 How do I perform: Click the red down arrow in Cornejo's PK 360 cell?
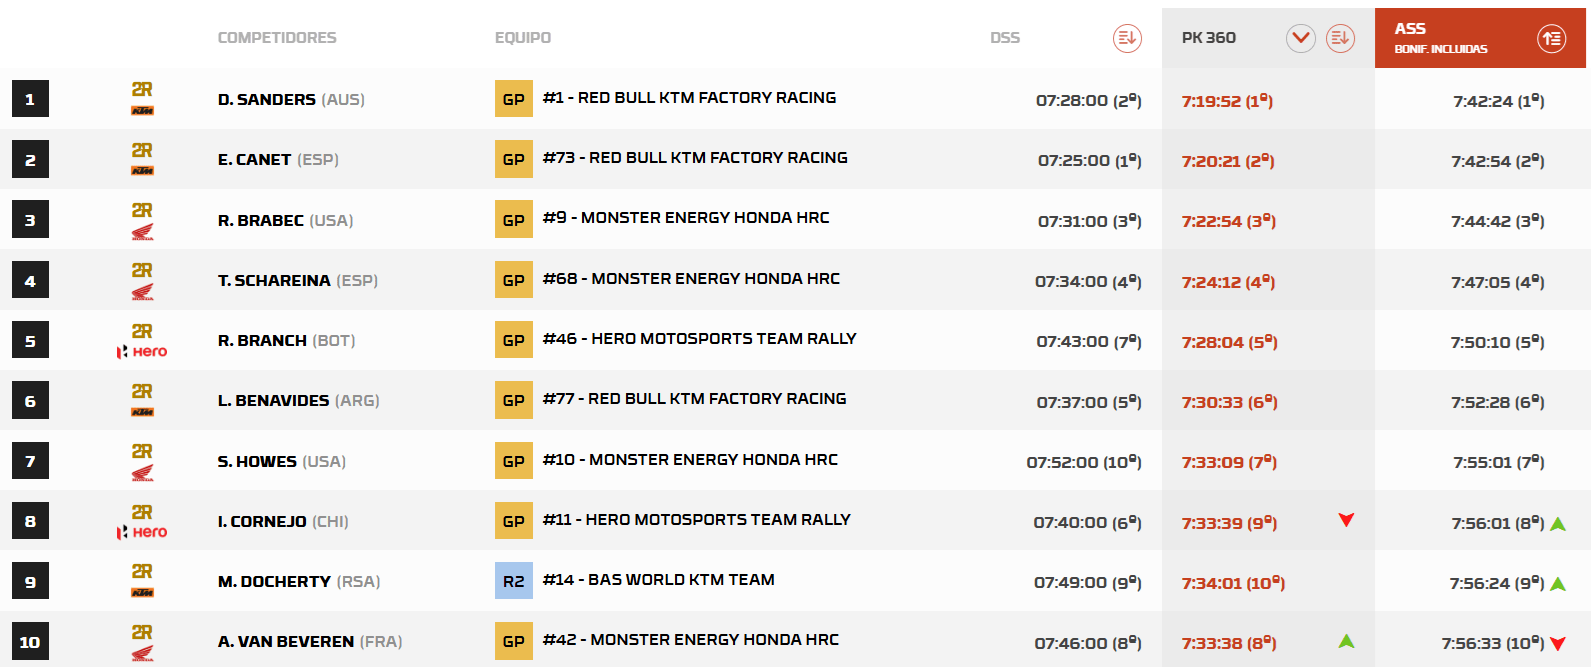pos(1346,520)
